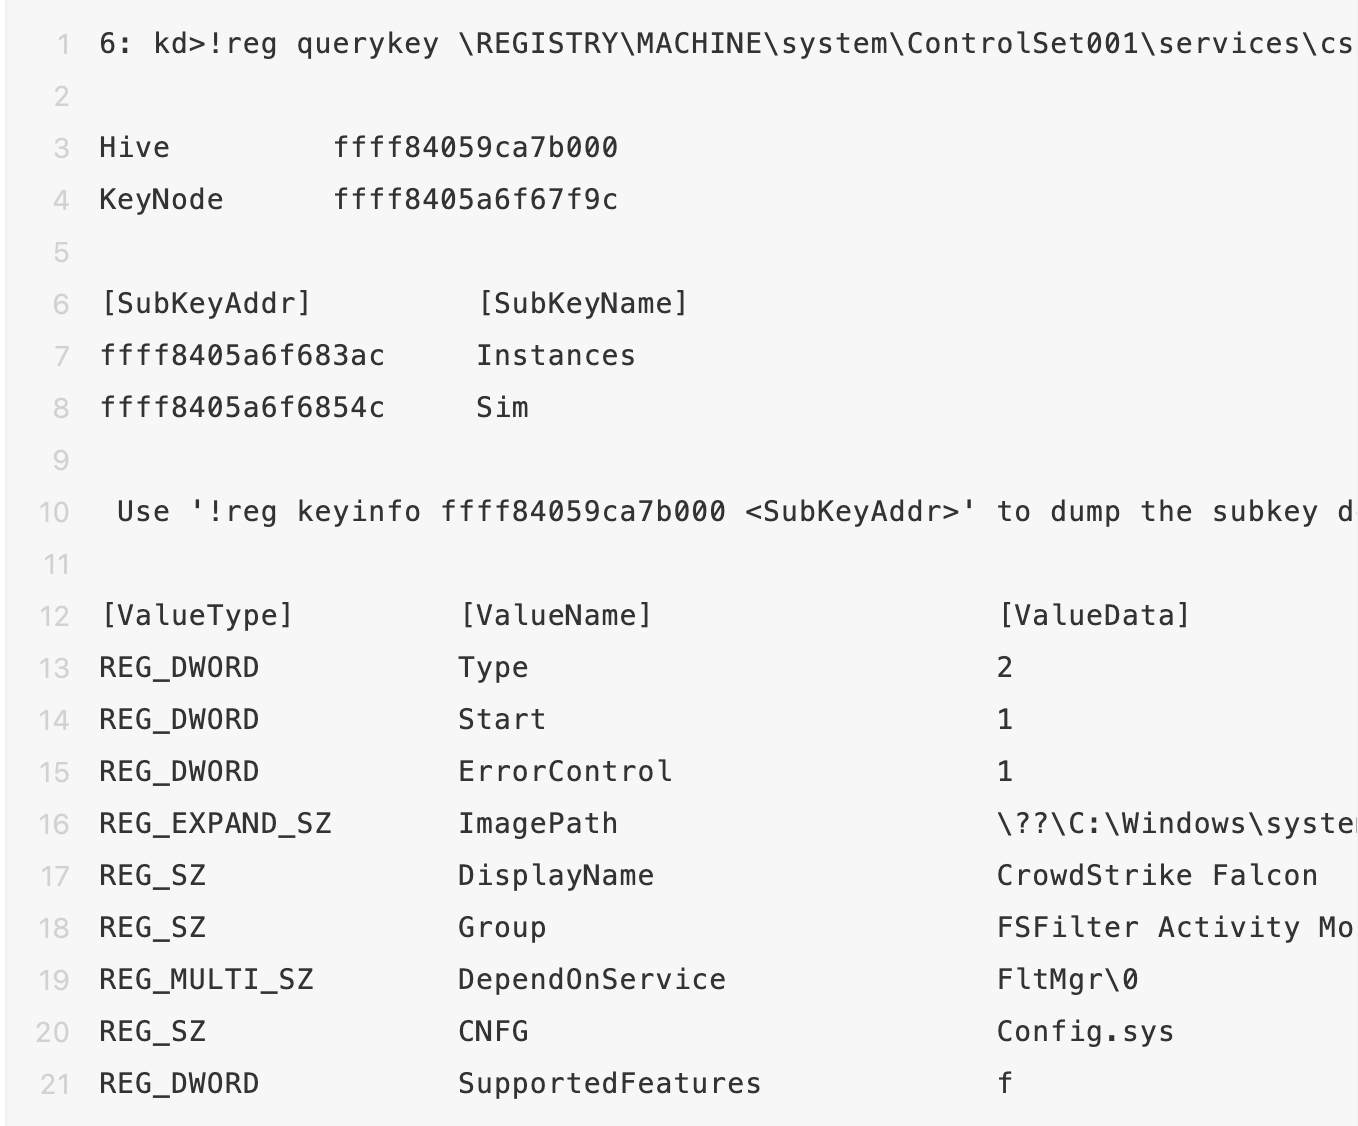Click the [ValueData] column header
Viewport: 1358px width, 1126px height.
(1094, 616)
